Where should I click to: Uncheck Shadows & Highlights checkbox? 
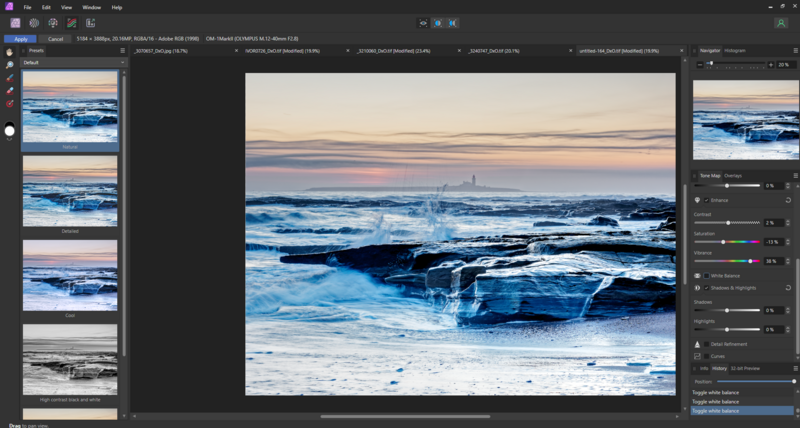(707, 288)
